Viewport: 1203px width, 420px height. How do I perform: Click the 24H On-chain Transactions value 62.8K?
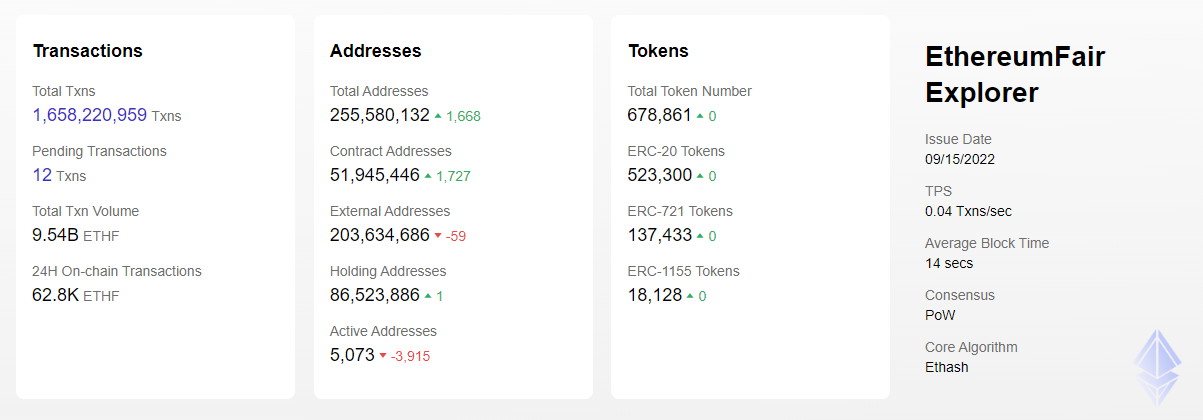(x=56, y=295)
